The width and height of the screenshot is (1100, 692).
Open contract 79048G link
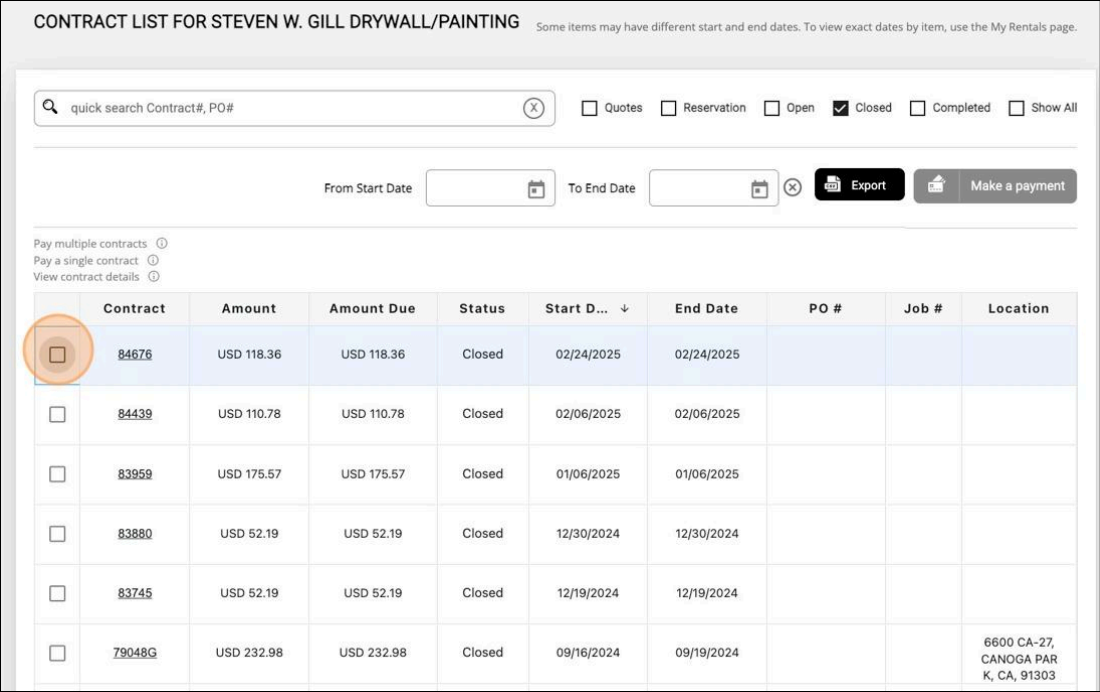[x=135, y=652]
